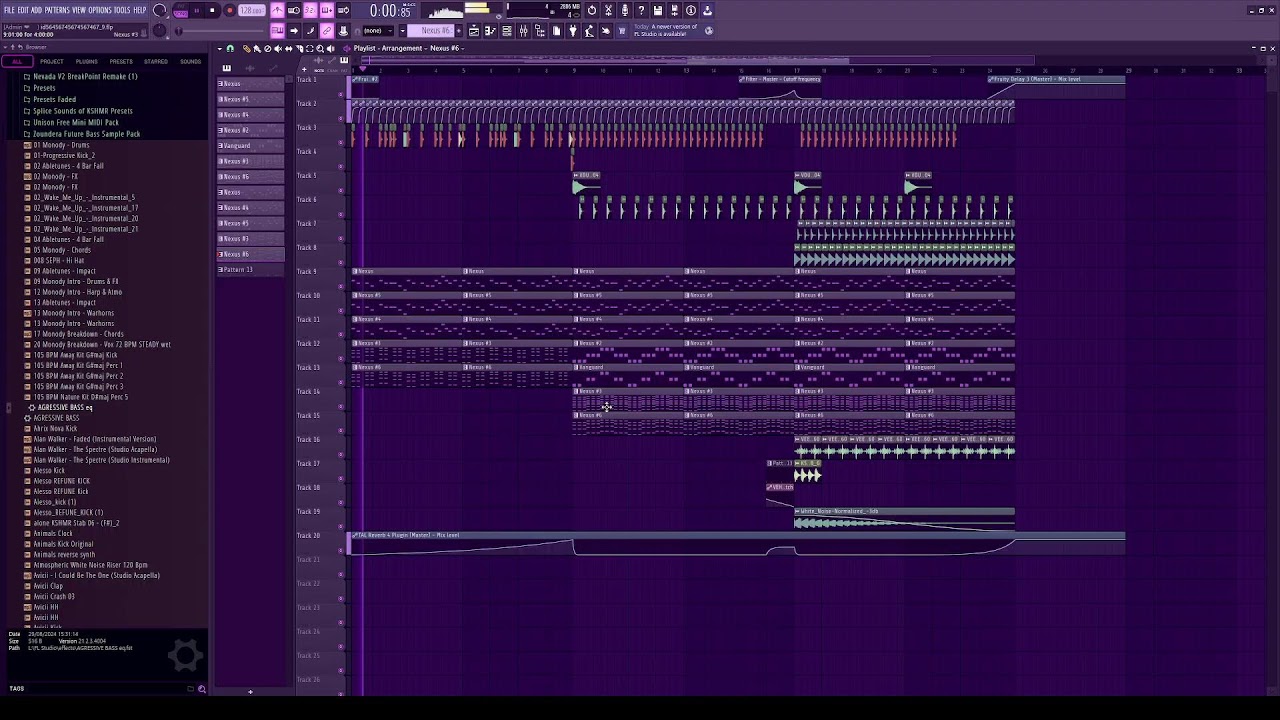Screen dimensions: 1280x720
Task: Click the stop playback button
Action: [x=212, y=10]
